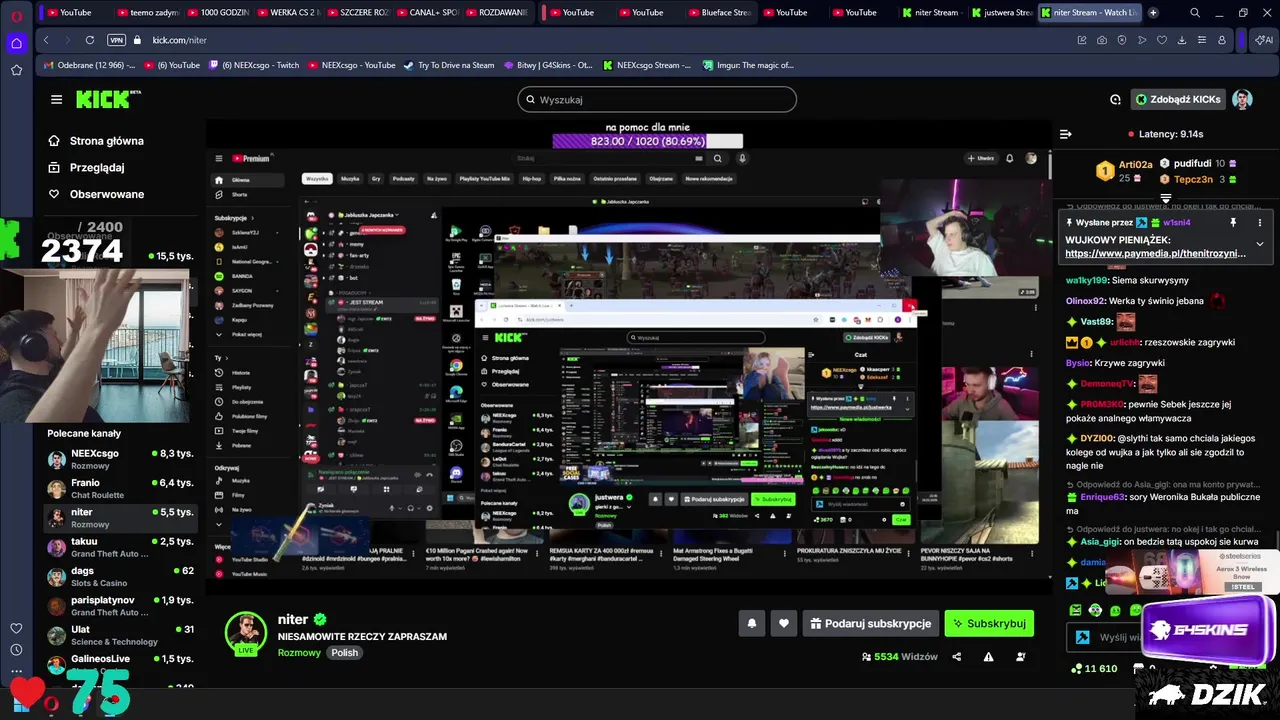Open a new browser tab
The image size is (1280, 720).
click(1153, 13)
